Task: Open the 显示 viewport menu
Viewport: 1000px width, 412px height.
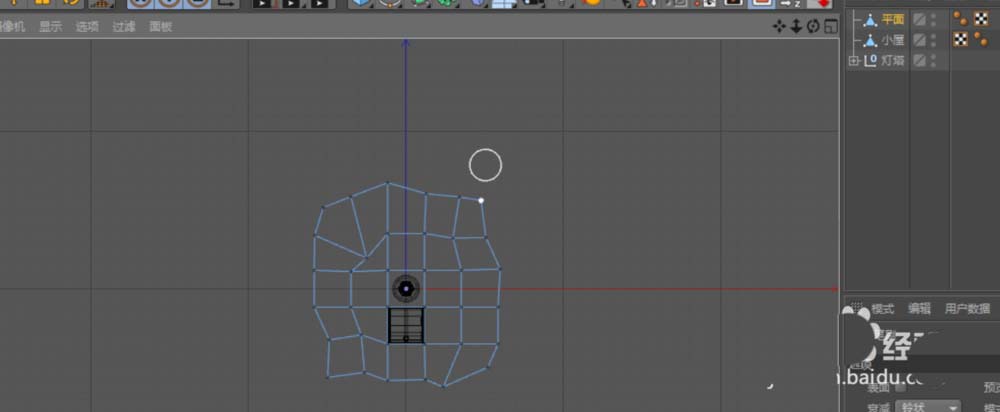Action: [50, 27]
